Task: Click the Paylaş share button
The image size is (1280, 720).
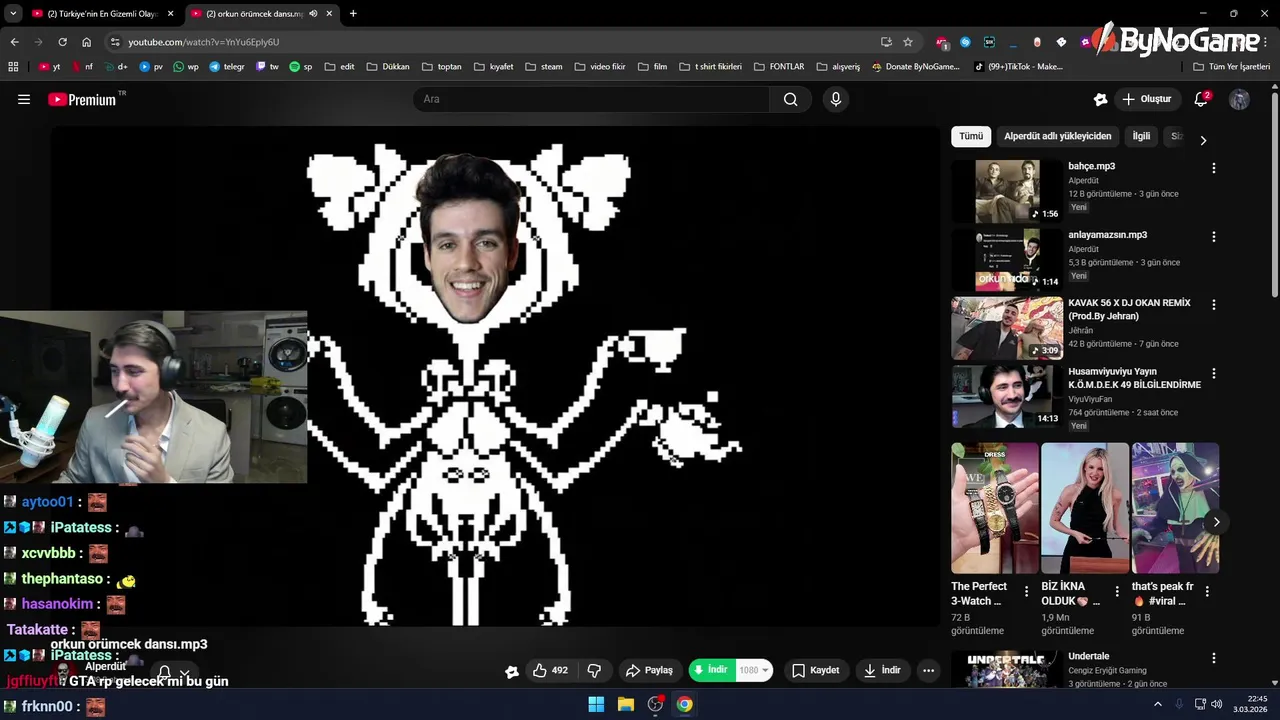Action: [650, 670]
